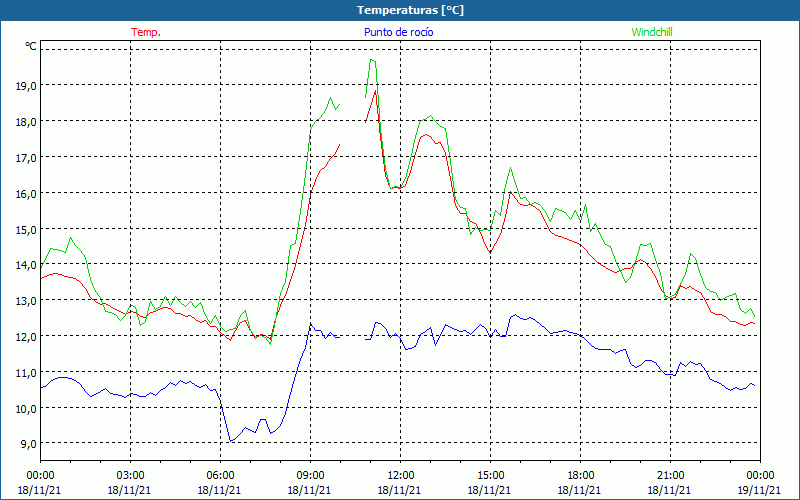Screen dimensions: 800x500
Task: Click the 14,0 y-axis value
Action: pos(27,265)
